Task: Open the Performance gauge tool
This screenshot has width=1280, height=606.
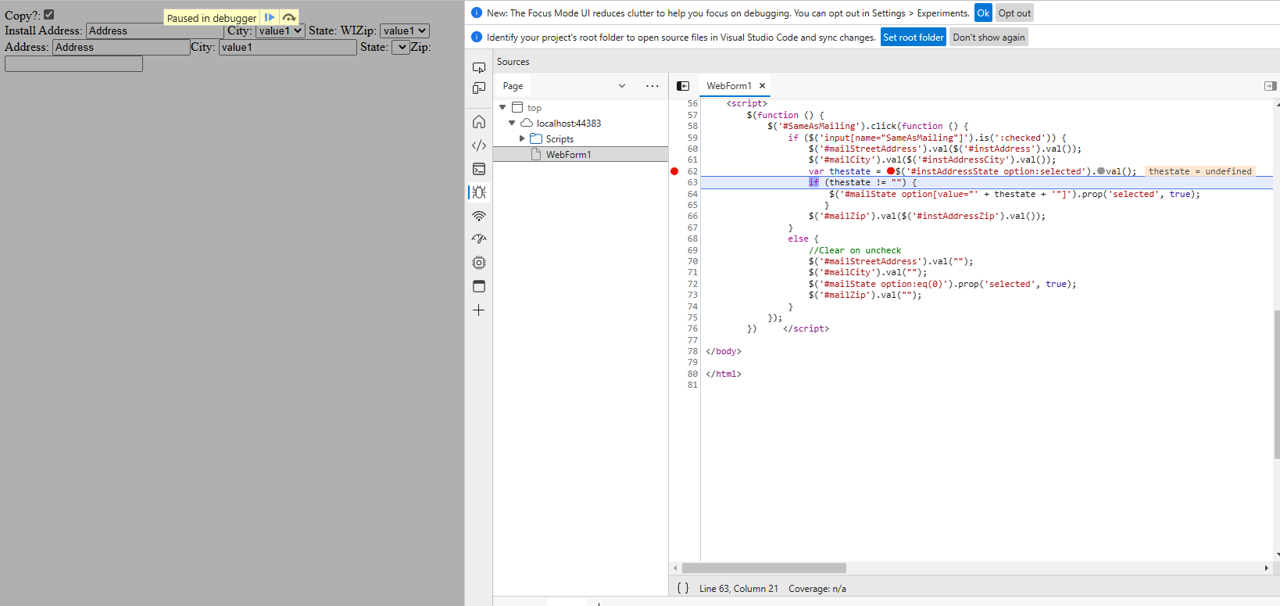Action: (x=479, y=240)
